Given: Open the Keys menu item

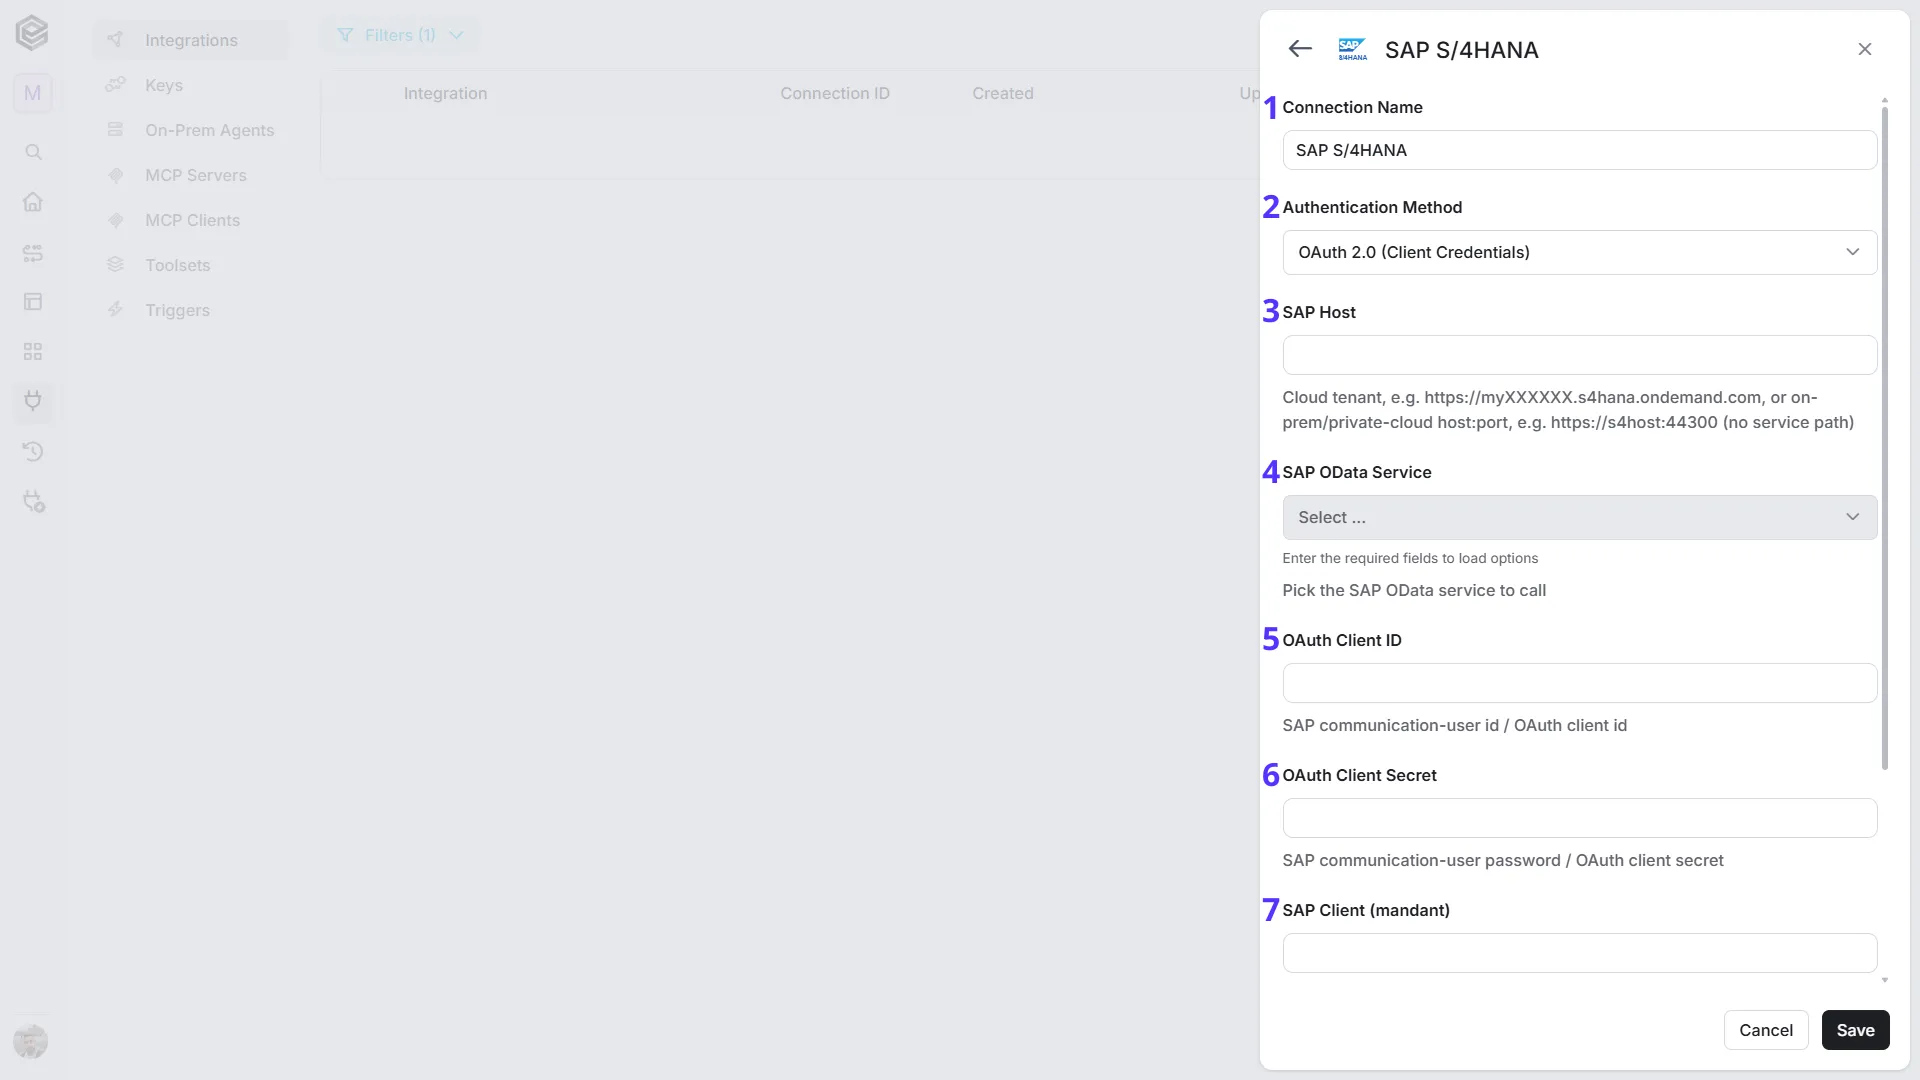Looking at the screenshot, I should (x=190, y=85).
